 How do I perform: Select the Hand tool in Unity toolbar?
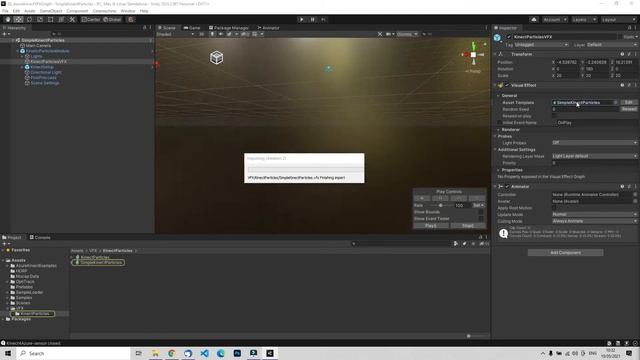click(x=8, y=20)
